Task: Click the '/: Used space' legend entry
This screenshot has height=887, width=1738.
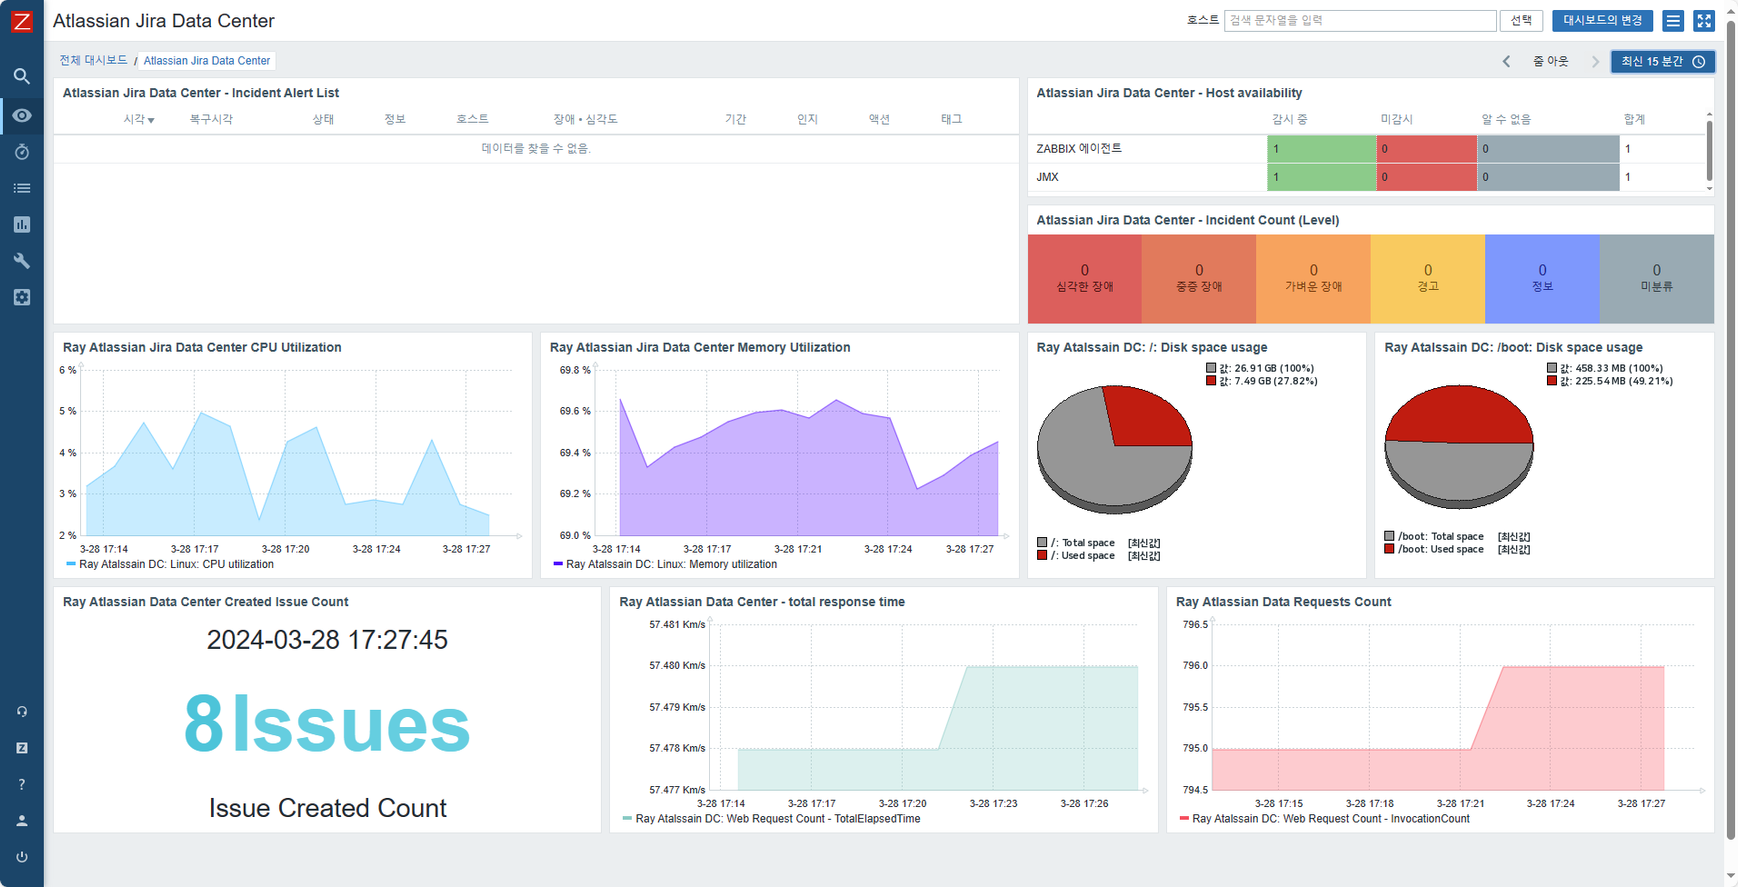Action: [x=1098, y=555]
